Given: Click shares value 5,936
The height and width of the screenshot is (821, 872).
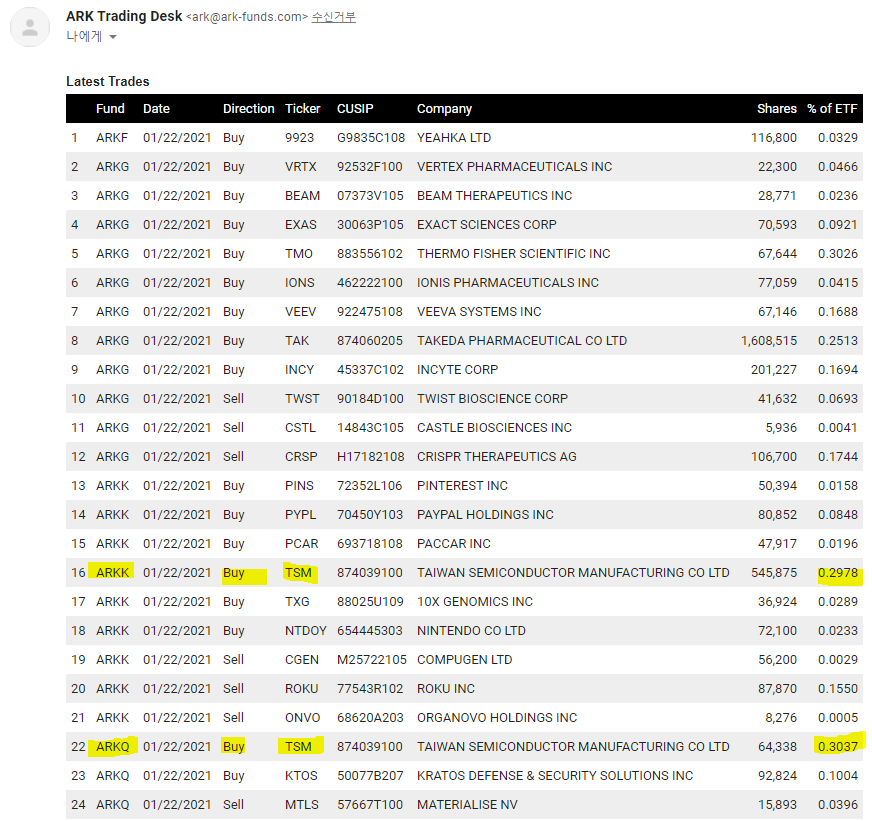Looking at the screenshot, I should click(781, 428).
